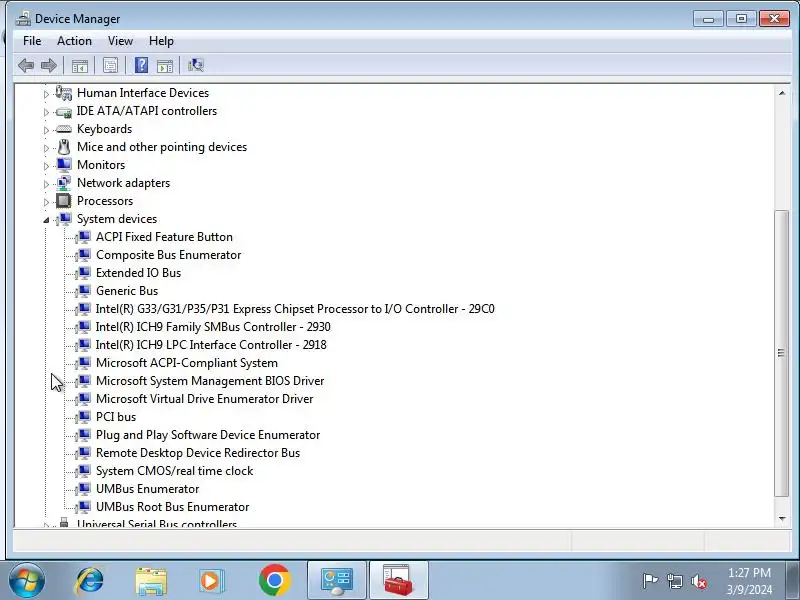Open Windows Explorer from the taskbar

pos(151,581)
